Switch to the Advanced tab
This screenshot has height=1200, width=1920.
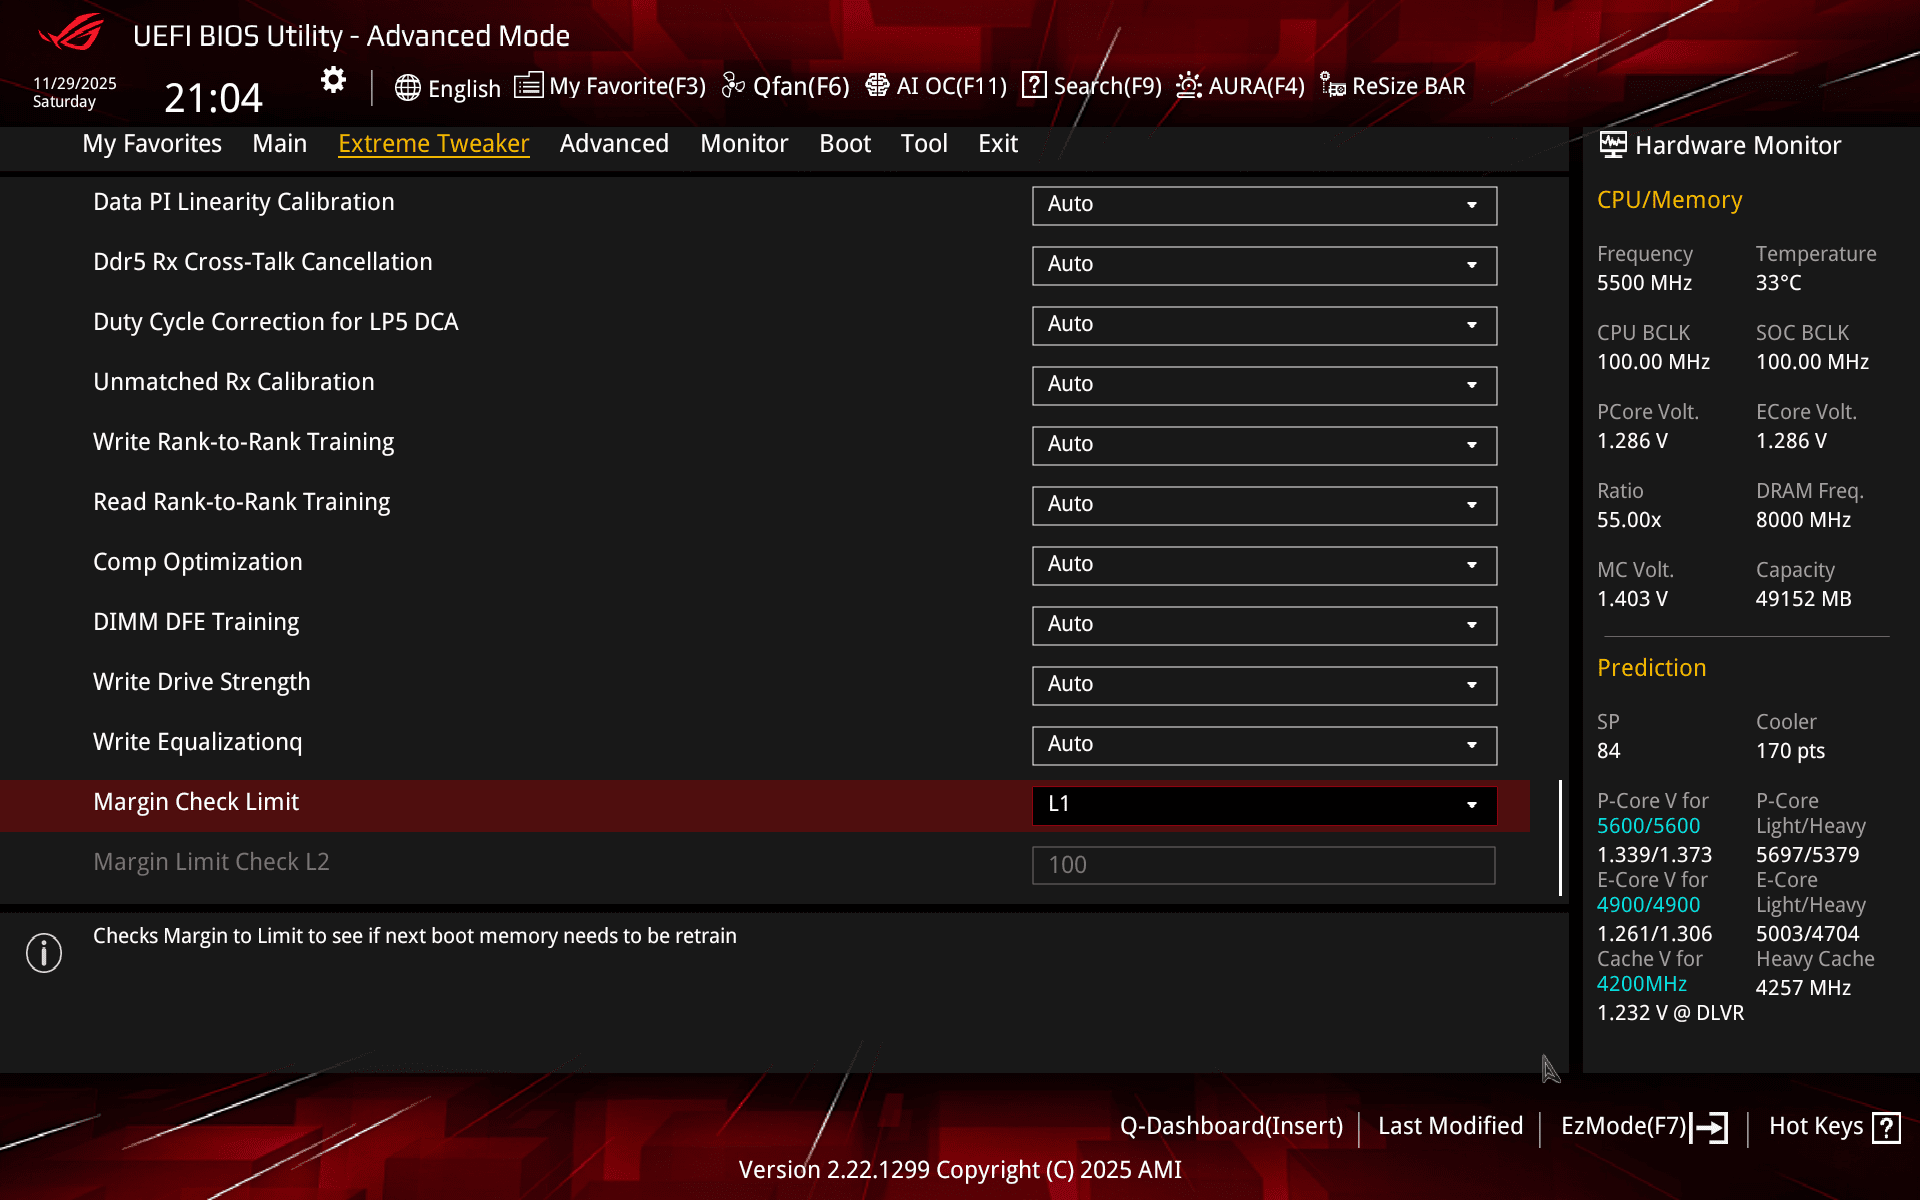614,144
